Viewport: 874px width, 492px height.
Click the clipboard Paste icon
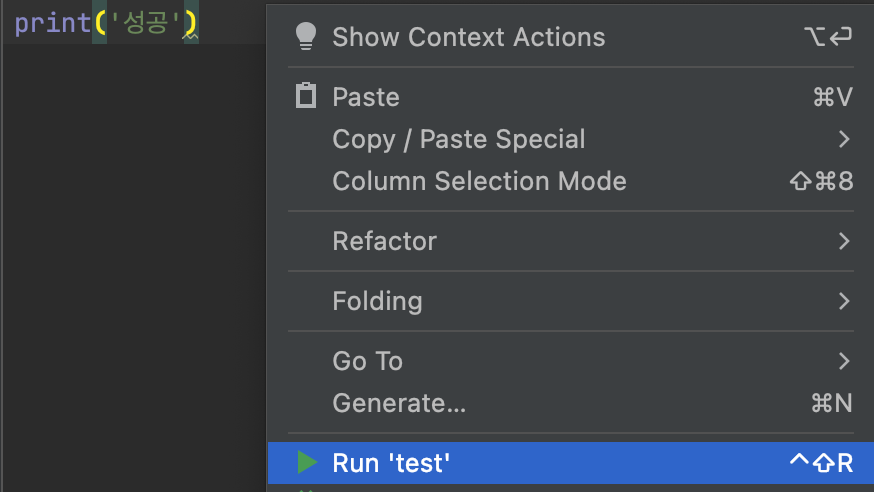point(306,97)
